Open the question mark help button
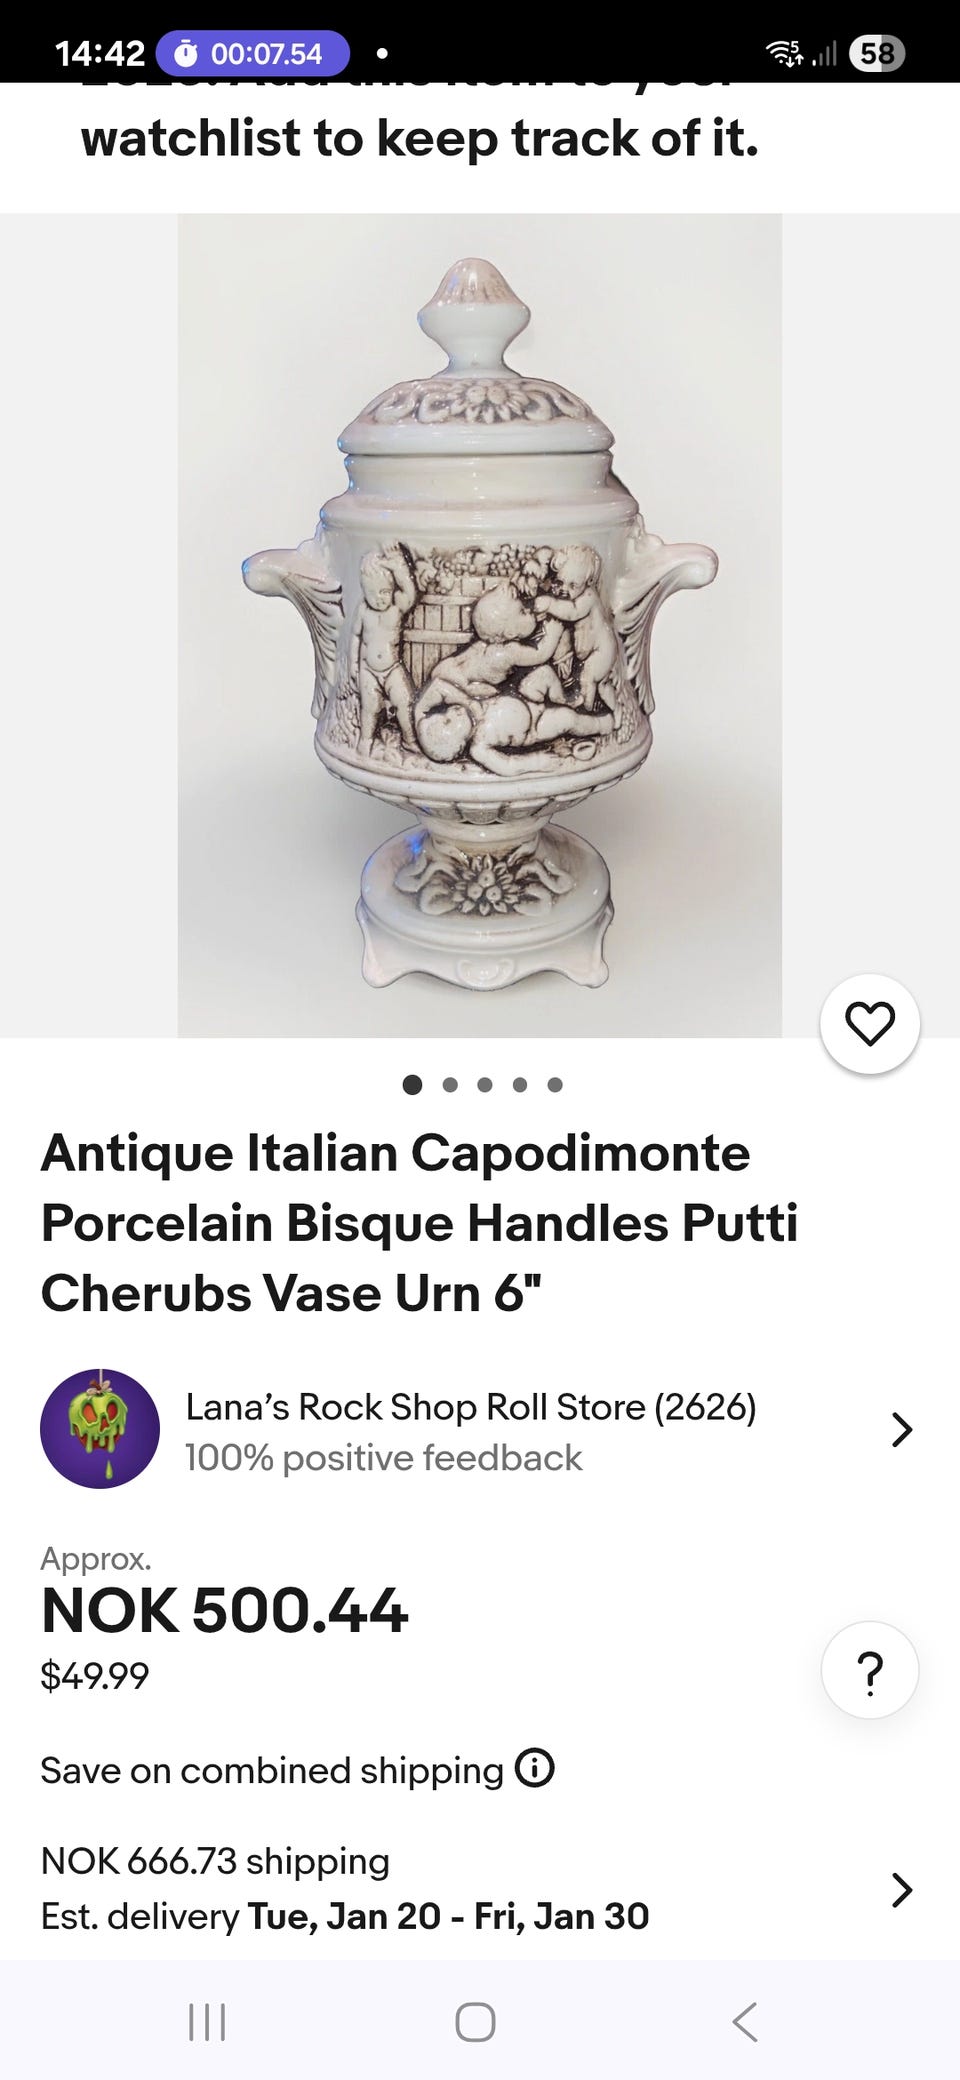The height and width of the screenshot is (2080, 960). [870, 1670]
